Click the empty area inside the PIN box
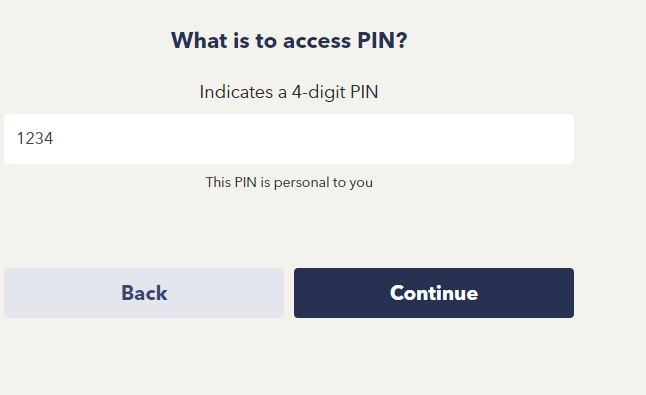646x395 pixels. tap(313, 139)
